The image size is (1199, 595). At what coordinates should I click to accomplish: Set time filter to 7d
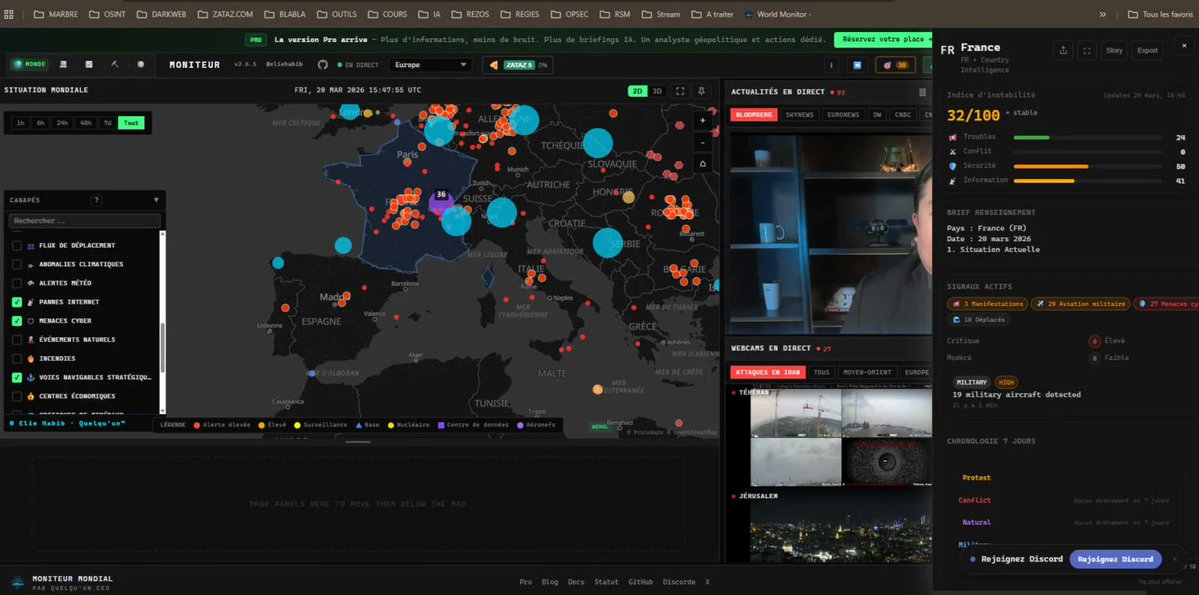pyautogui.click(x=107, y=122)
